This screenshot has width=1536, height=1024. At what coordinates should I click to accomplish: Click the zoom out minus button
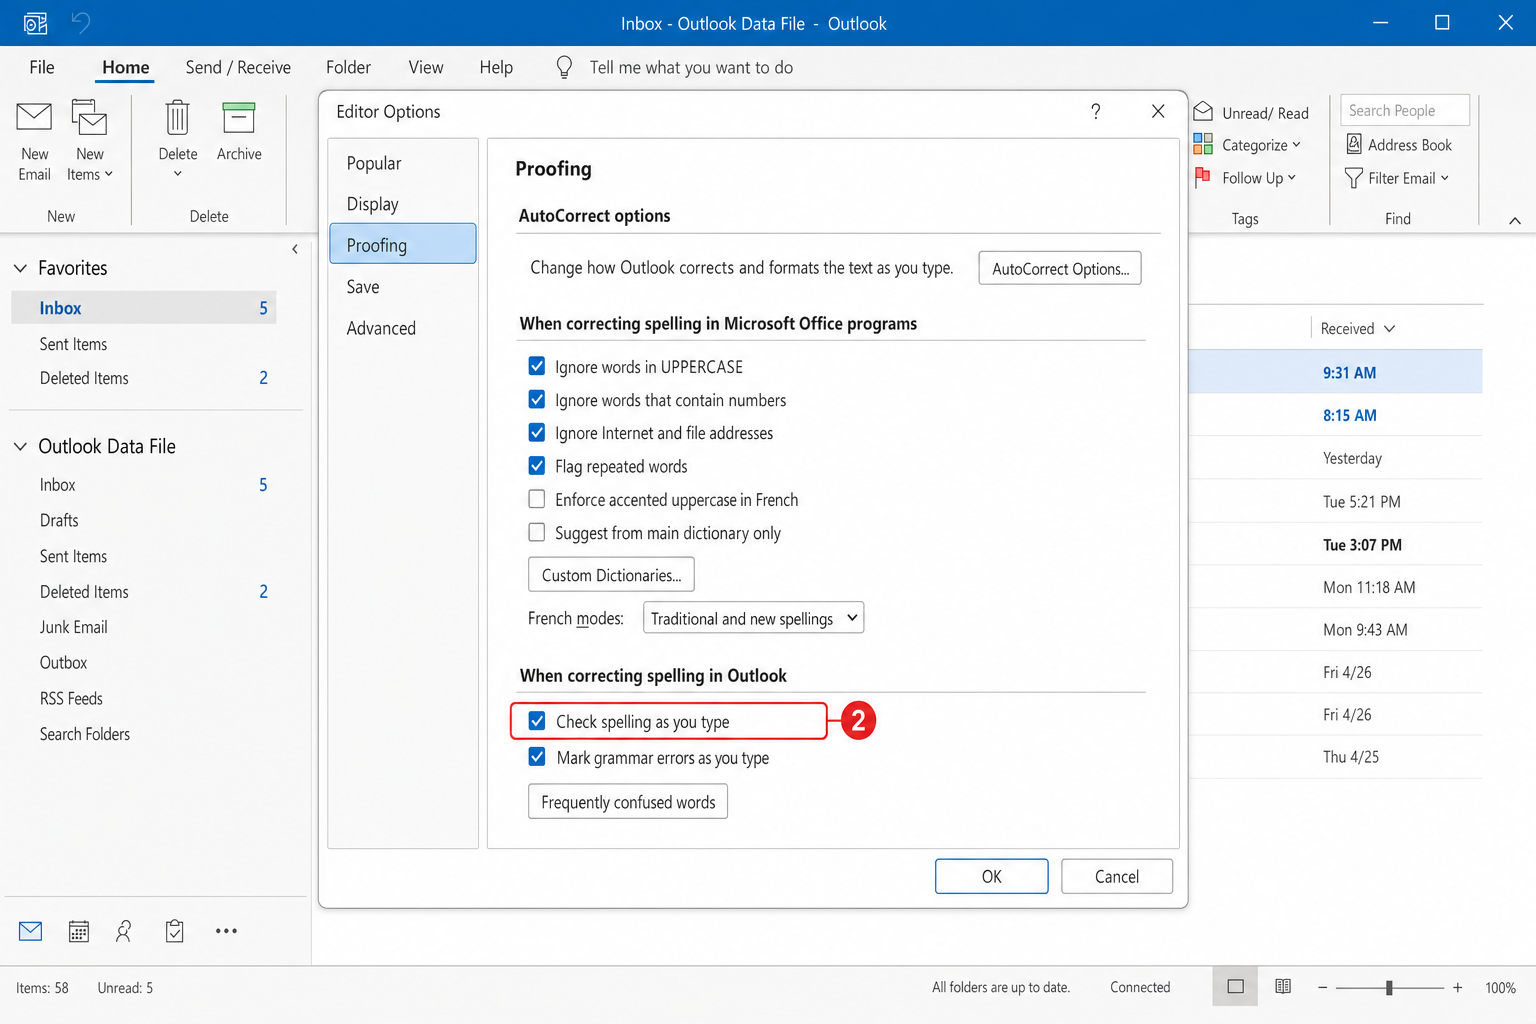pyautogui.click(x=1322, y=988)
